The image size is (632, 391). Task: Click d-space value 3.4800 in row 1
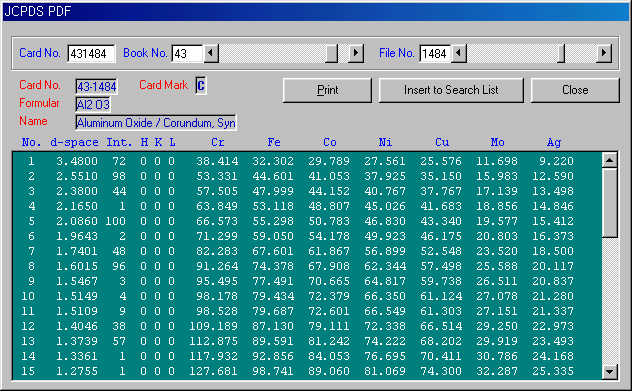[x=77, y=161]
